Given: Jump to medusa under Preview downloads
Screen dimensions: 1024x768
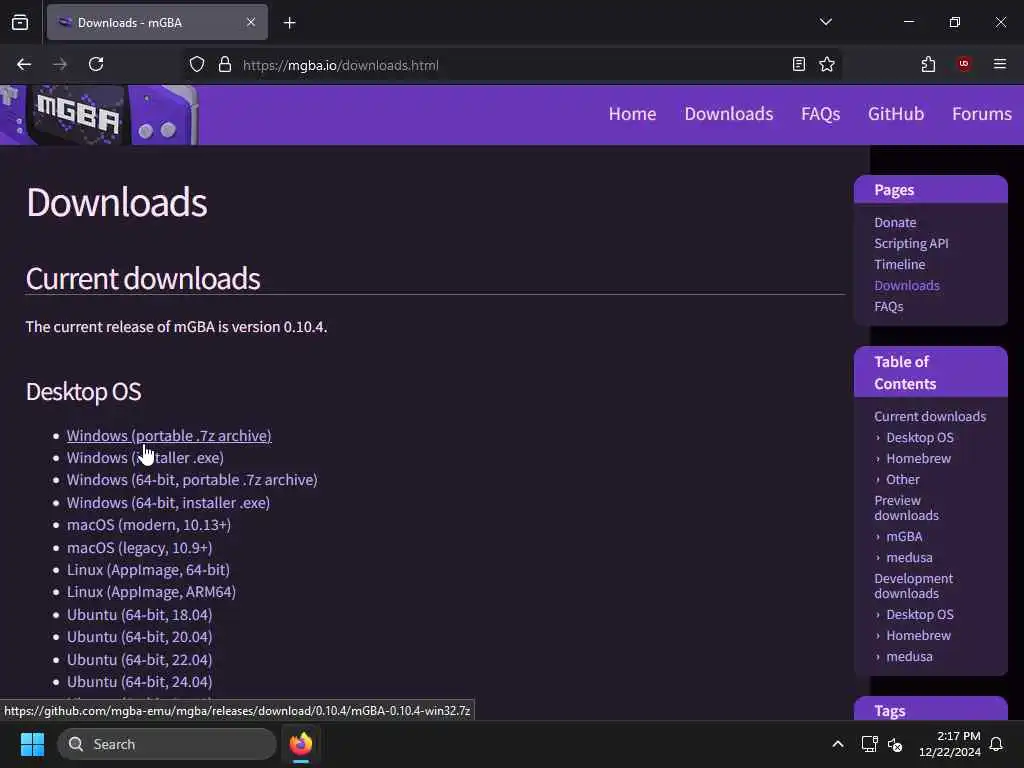Looking at the screenshot, I should click(x=909, y=558).
